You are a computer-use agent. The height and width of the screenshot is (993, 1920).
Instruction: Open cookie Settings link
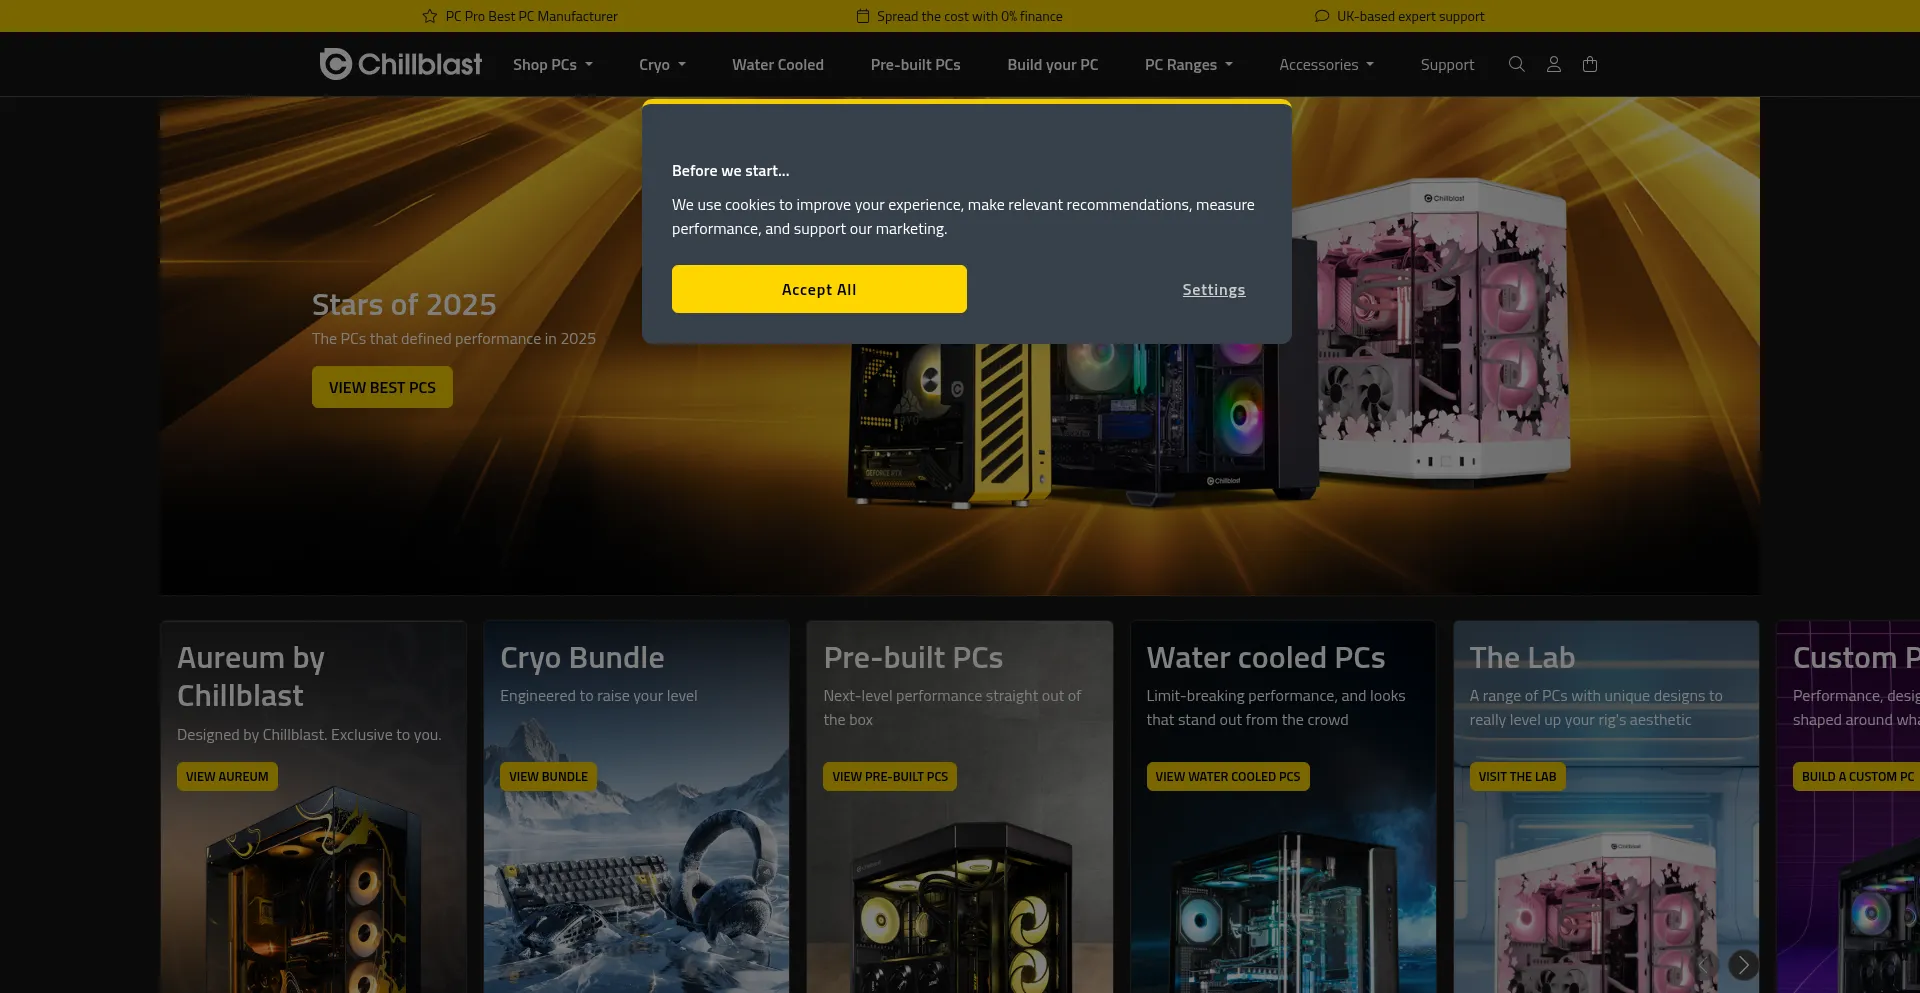point(1214,289)
